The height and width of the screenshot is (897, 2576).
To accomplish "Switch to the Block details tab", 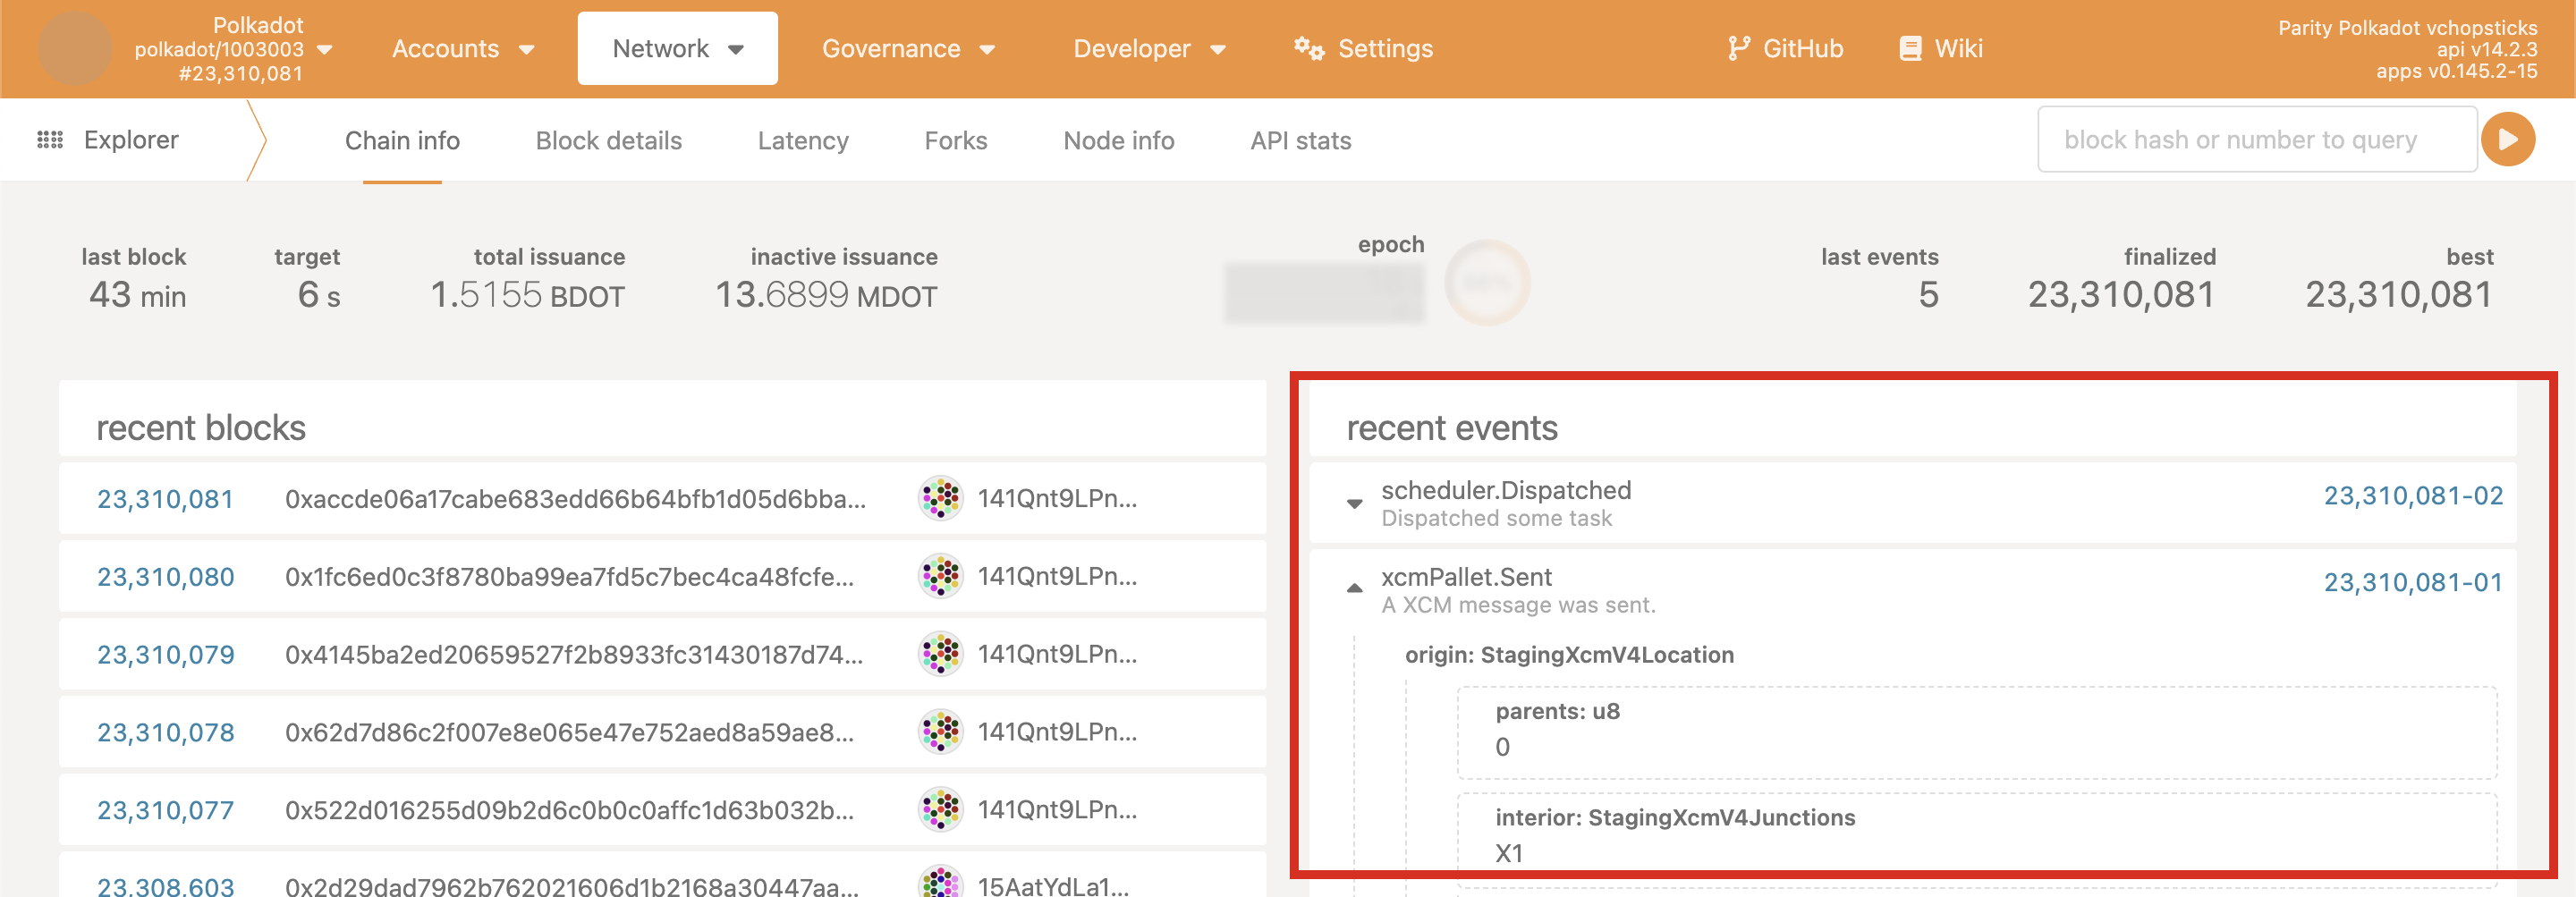I will pos(608,141).
